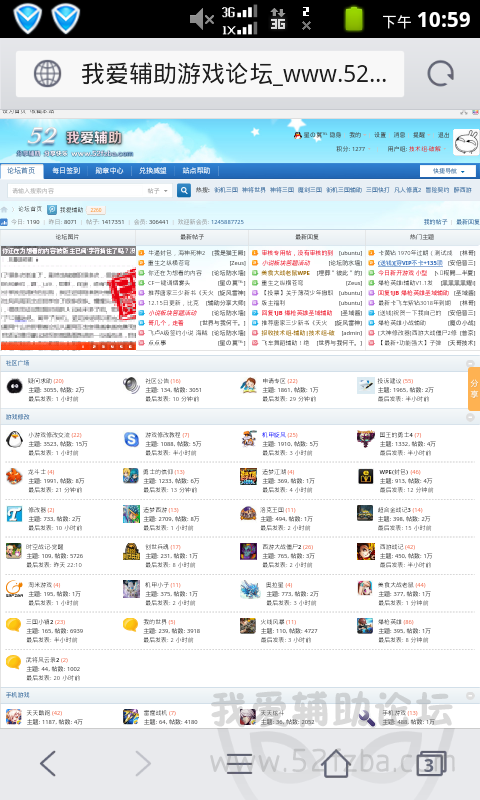Collapse the 社区广场 section

[x=470, y=363]
